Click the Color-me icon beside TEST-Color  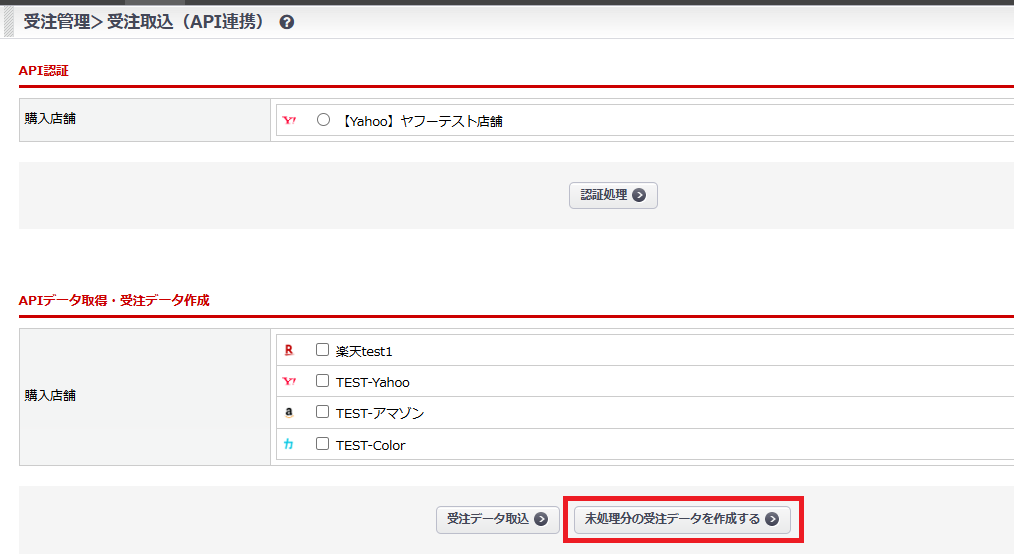[288, 444]
